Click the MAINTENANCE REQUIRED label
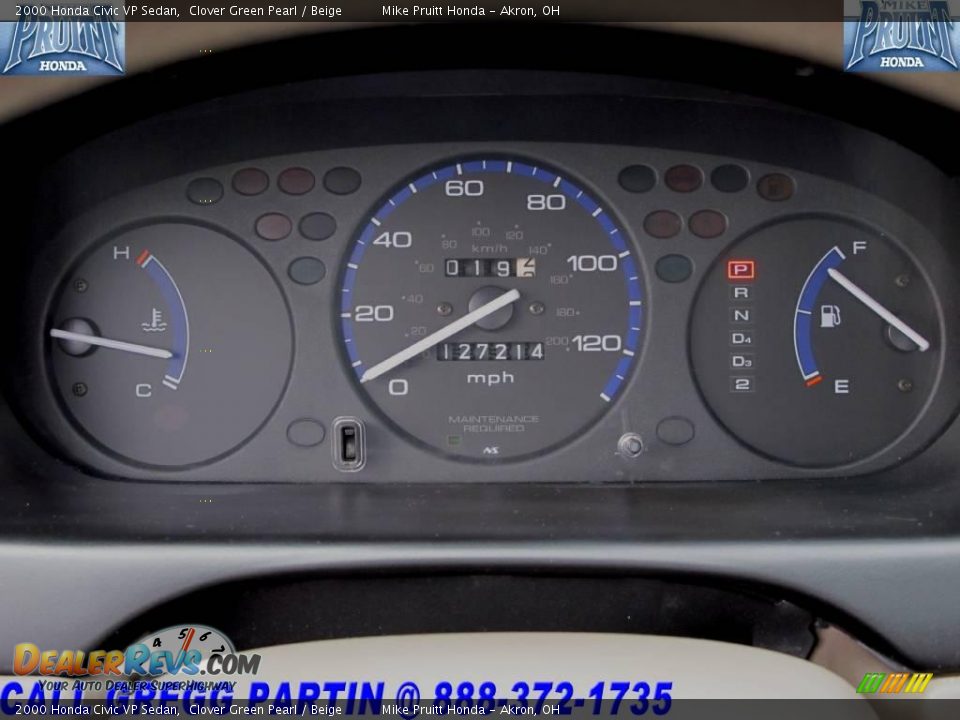Image resolution: width=960 pixels, height=720 pixels. [x=493, y=424]
